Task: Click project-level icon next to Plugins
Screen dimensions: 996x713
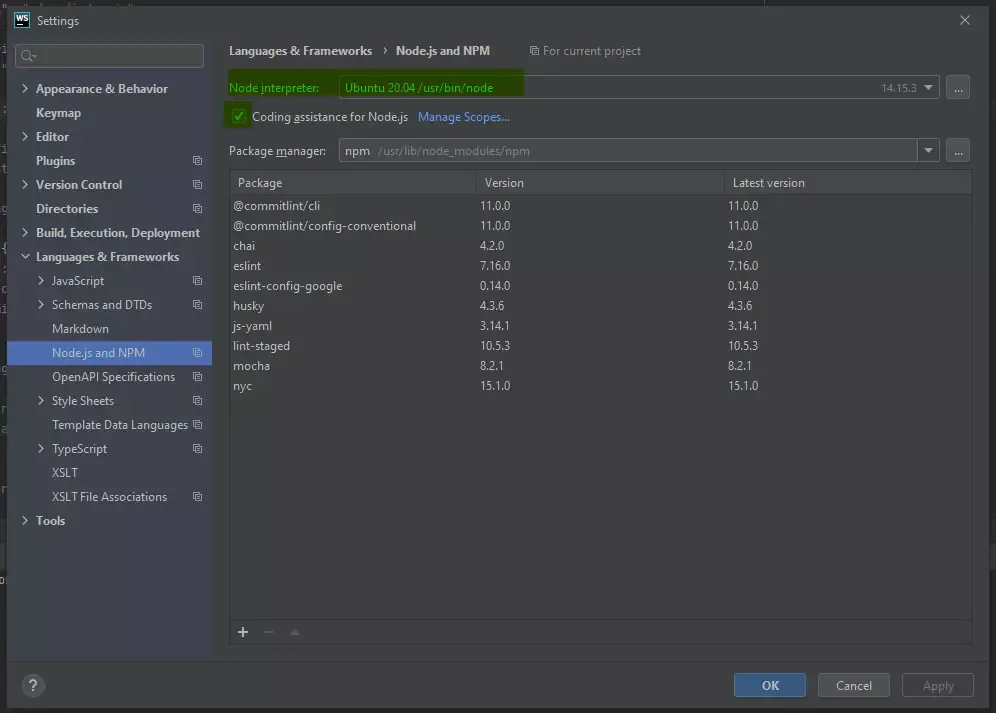Action: [x=198, y=161]
